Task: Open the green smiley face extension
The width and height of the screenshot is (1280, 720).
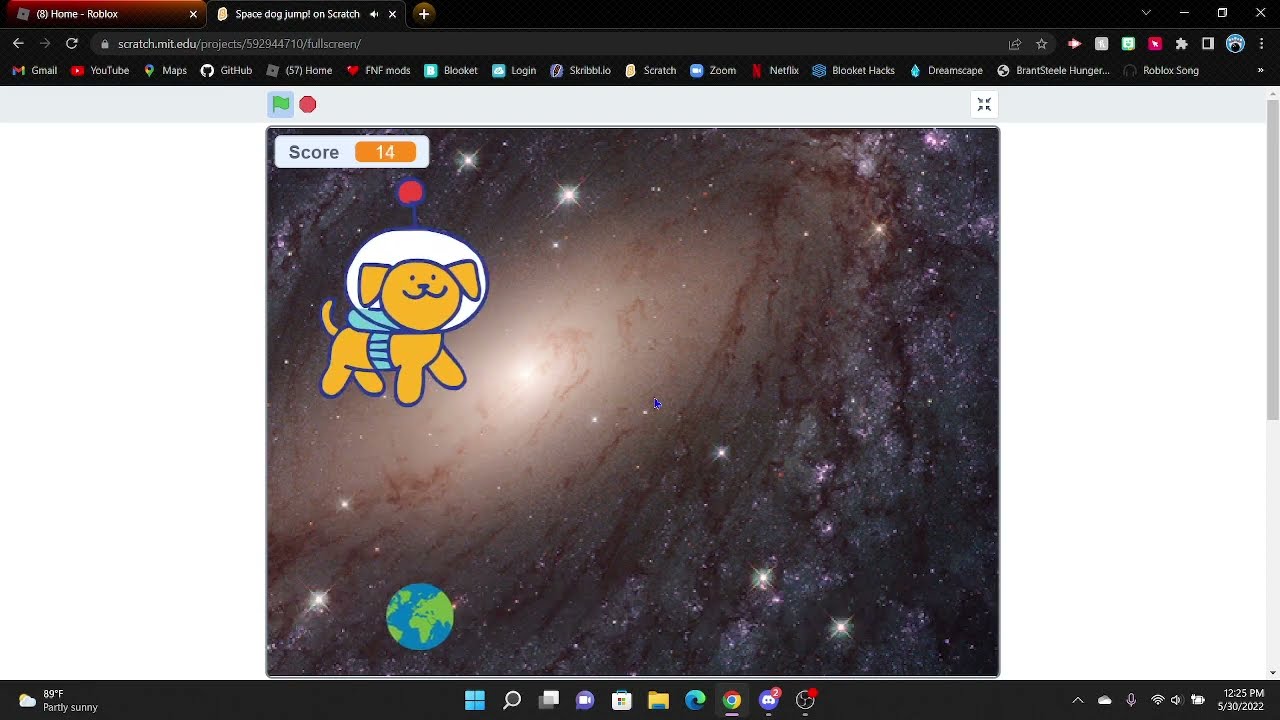Action: pos(1128,44)
